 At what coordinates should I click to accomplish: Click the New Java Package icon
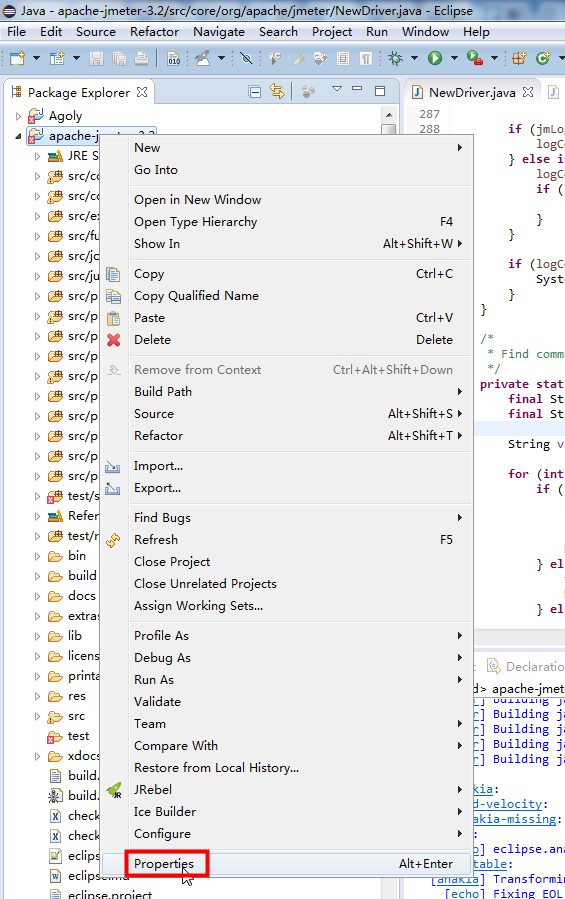(519, 58)
